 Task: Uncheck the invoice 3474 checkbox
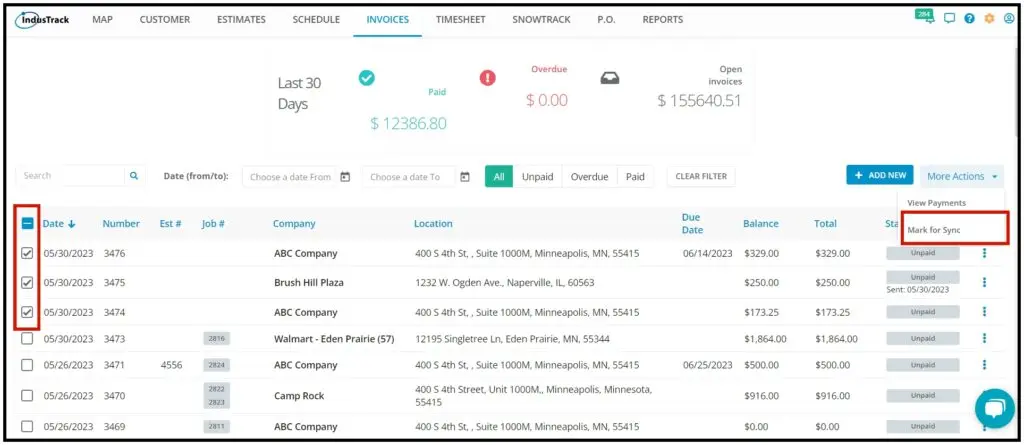(27, 312)
